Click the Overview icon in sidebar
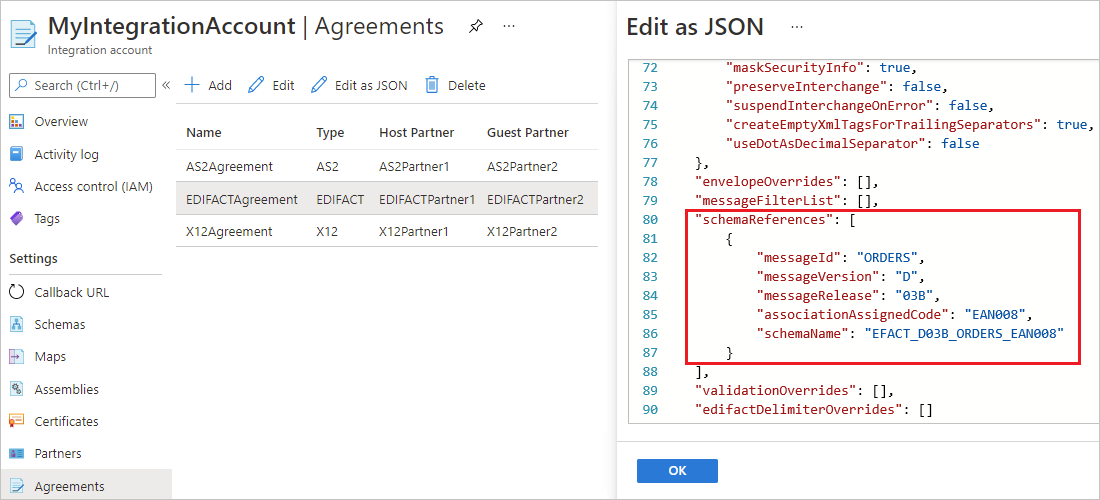The image size is (1100, 500). pos(17,121)
